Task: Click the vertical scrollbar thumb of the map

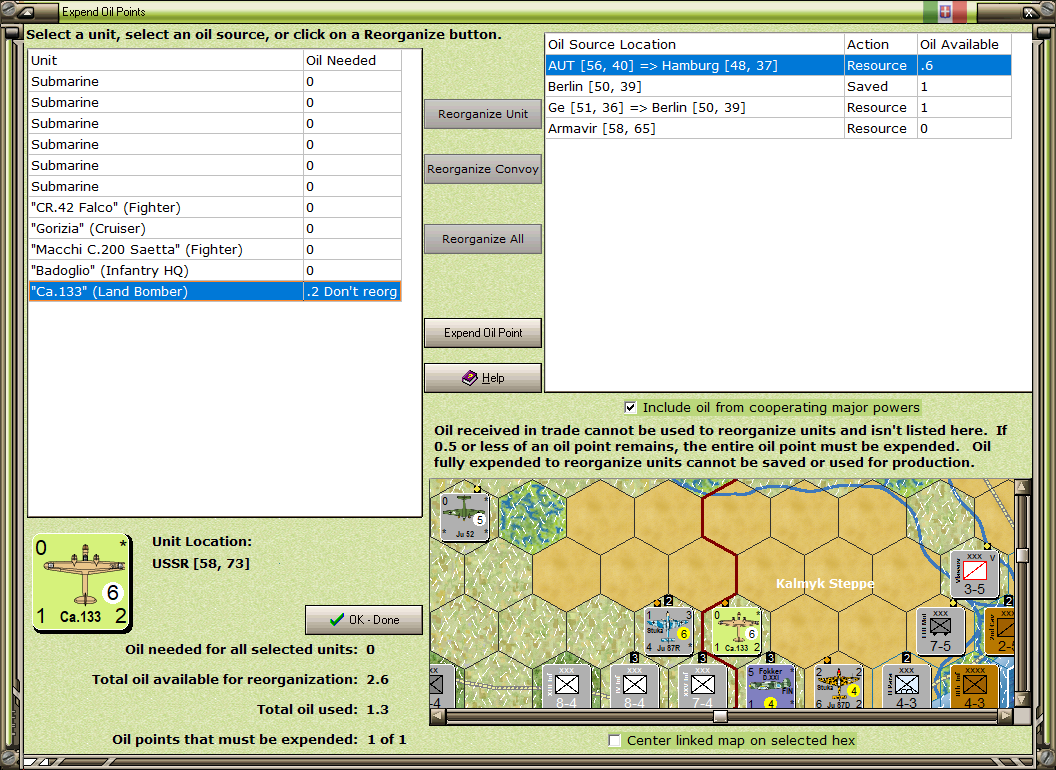Action: pyautogui.click(x=1022, y=555)
